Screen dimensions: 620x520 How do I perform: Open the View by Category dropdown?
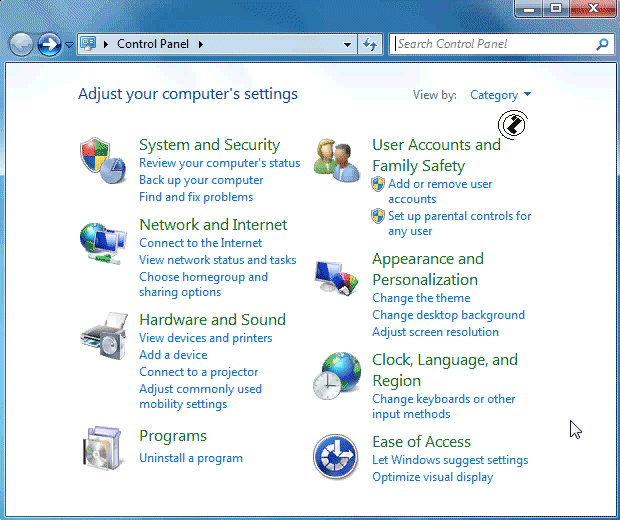(x=501, y=95)
